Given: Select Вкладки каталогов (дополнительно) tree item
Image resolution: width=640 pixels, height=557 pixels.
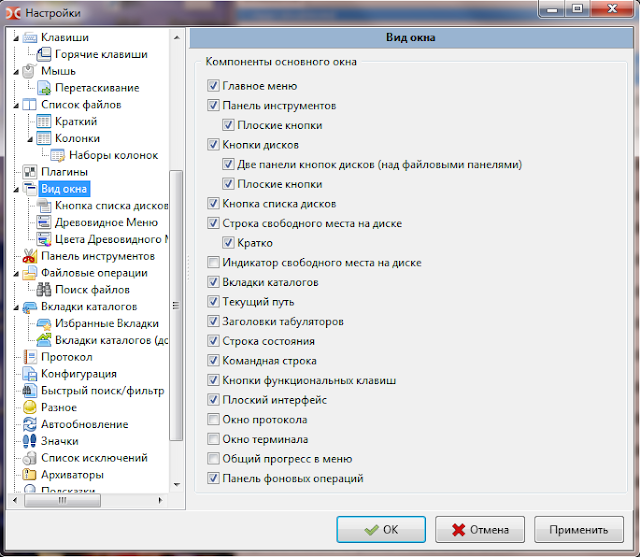Looking at the screenshot, I should (111, 340).
